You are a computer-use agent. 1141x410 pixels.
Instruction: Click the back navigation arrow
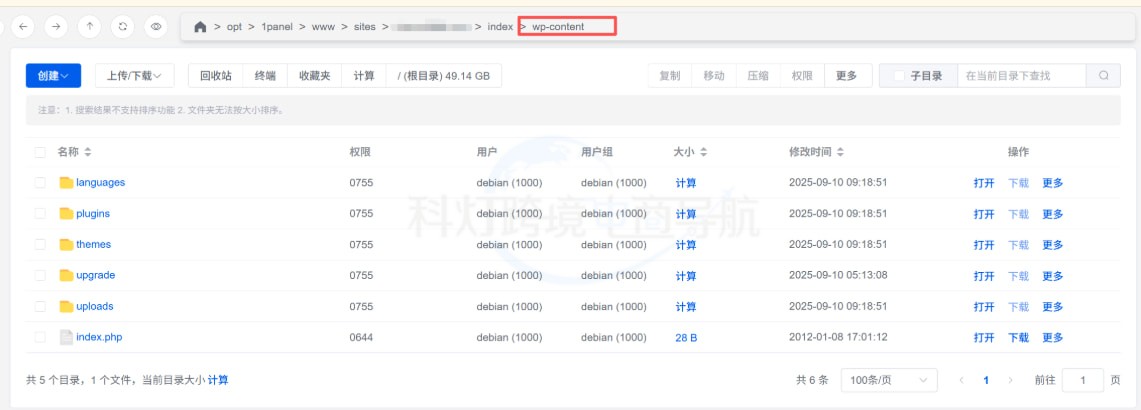pyautogui.click(x=23, y=27)
